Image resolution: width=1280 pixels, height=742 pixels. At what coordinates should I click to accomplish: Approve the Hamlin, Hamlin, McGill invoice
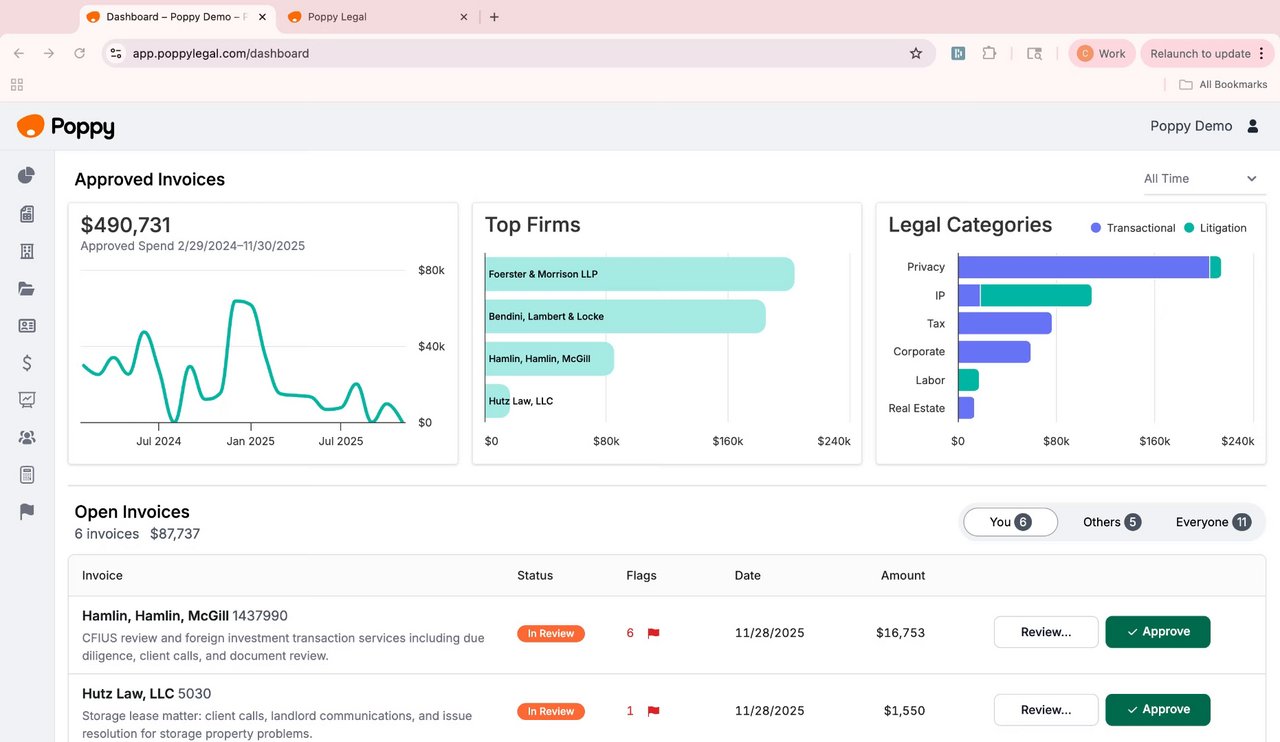click(1158, 632)
